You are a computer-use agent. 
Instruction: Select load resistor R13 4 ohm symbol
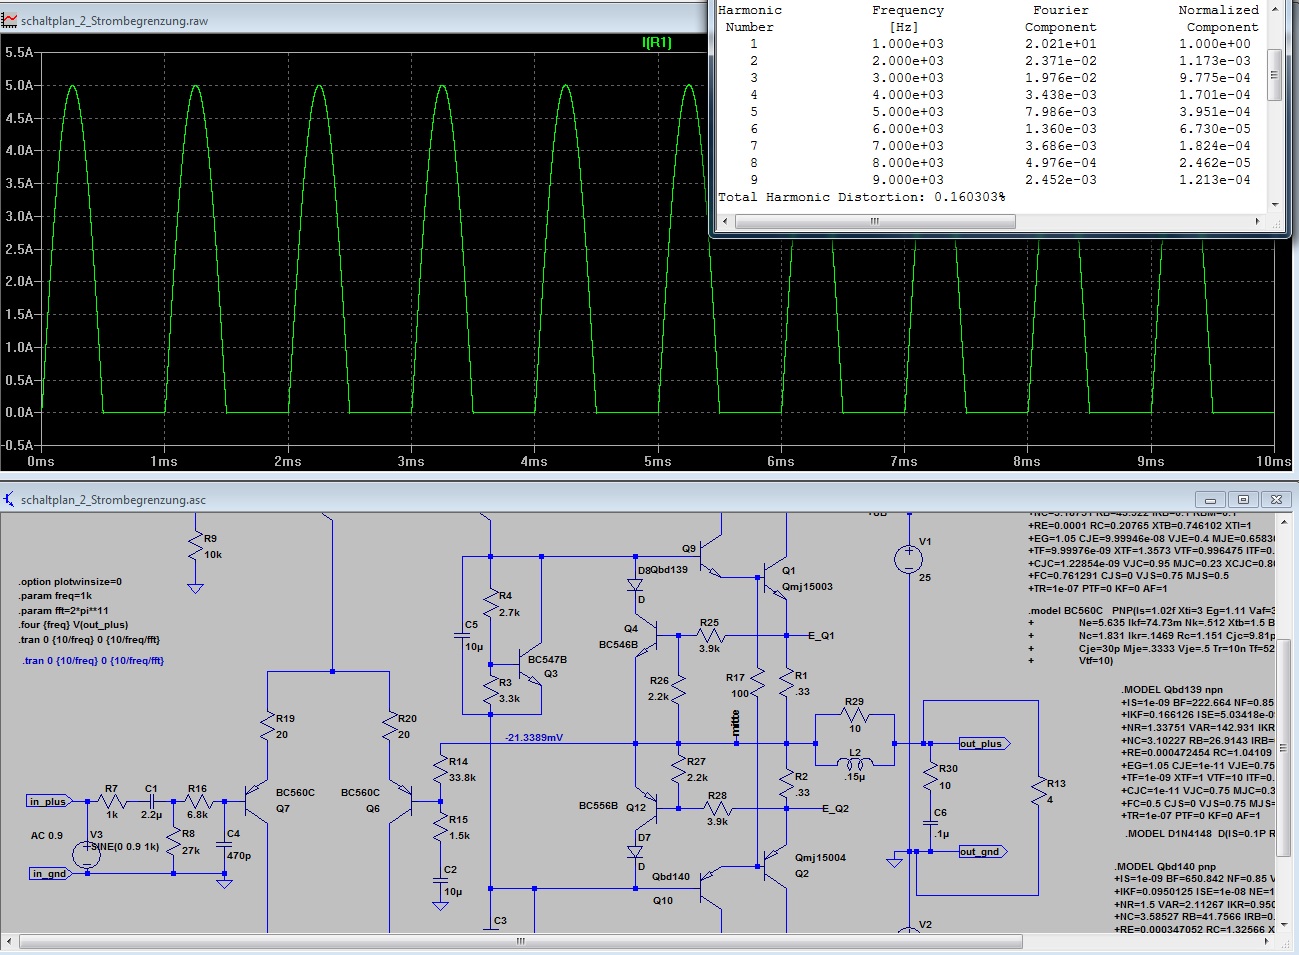click(x=1037, y=791)
